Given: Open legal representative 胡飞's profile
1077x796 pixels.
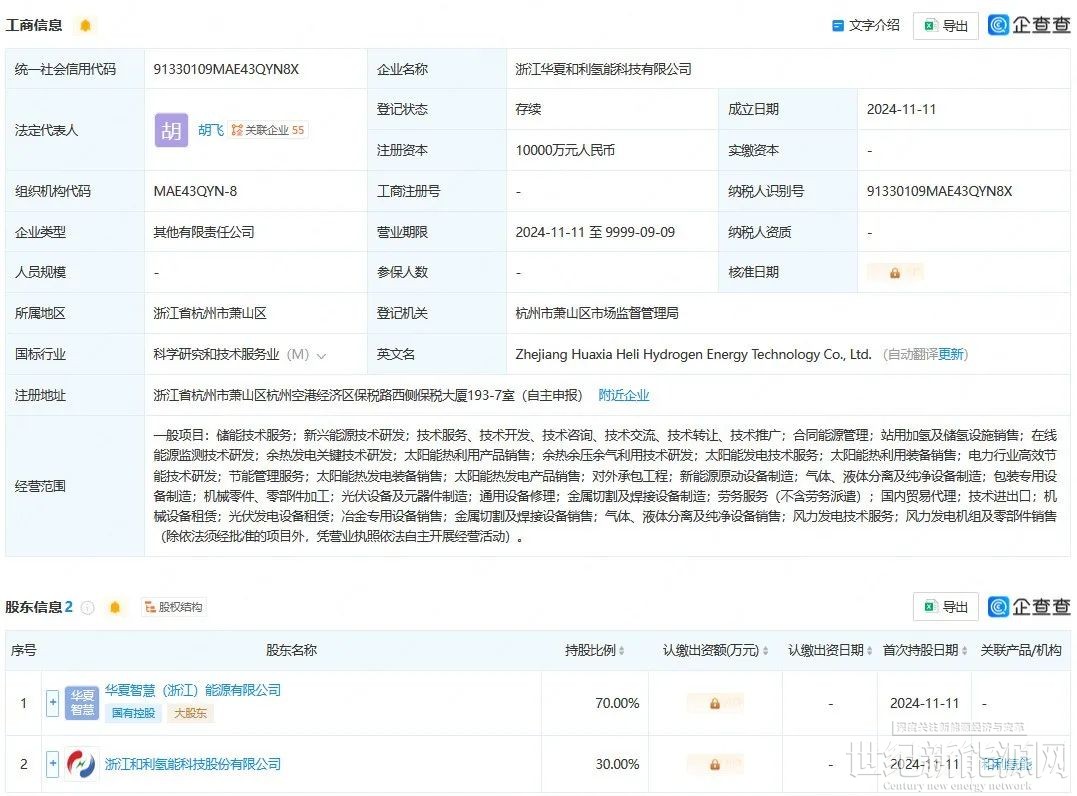Looking at the screenshot, I should tap(211, 130).
